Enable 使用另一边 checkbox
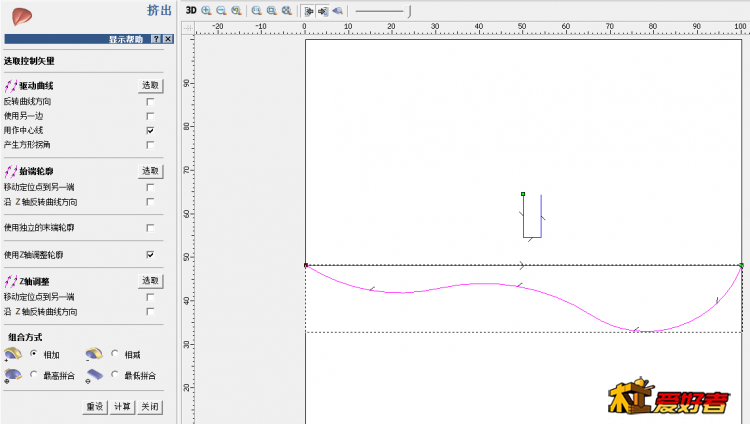Screen dimensions: 750x424 150,116
